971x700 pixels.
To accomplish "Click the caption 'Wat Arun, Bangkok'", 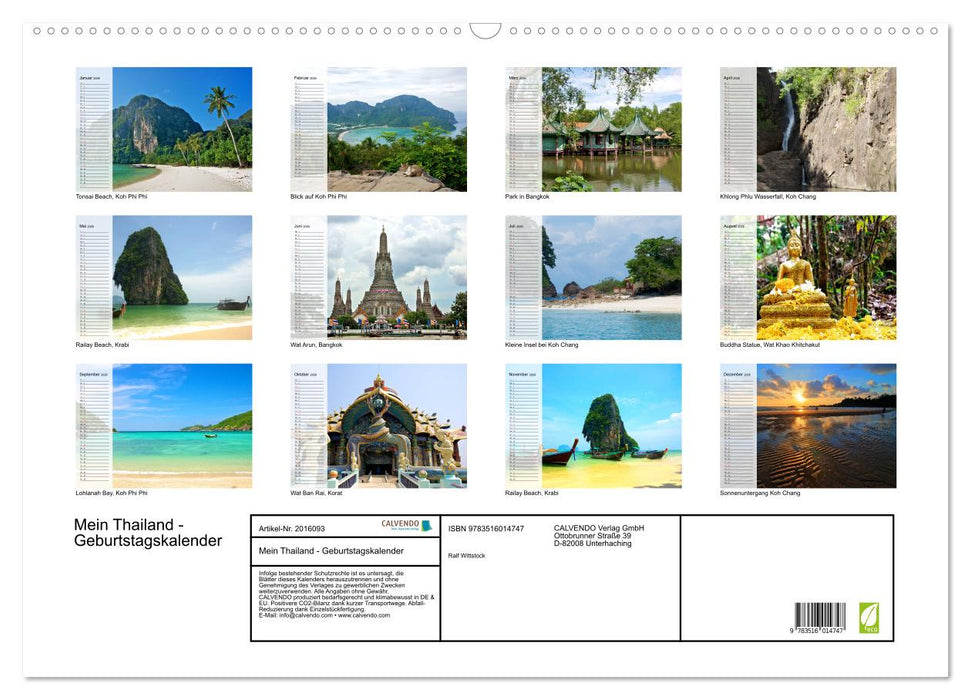I will 316,344.
